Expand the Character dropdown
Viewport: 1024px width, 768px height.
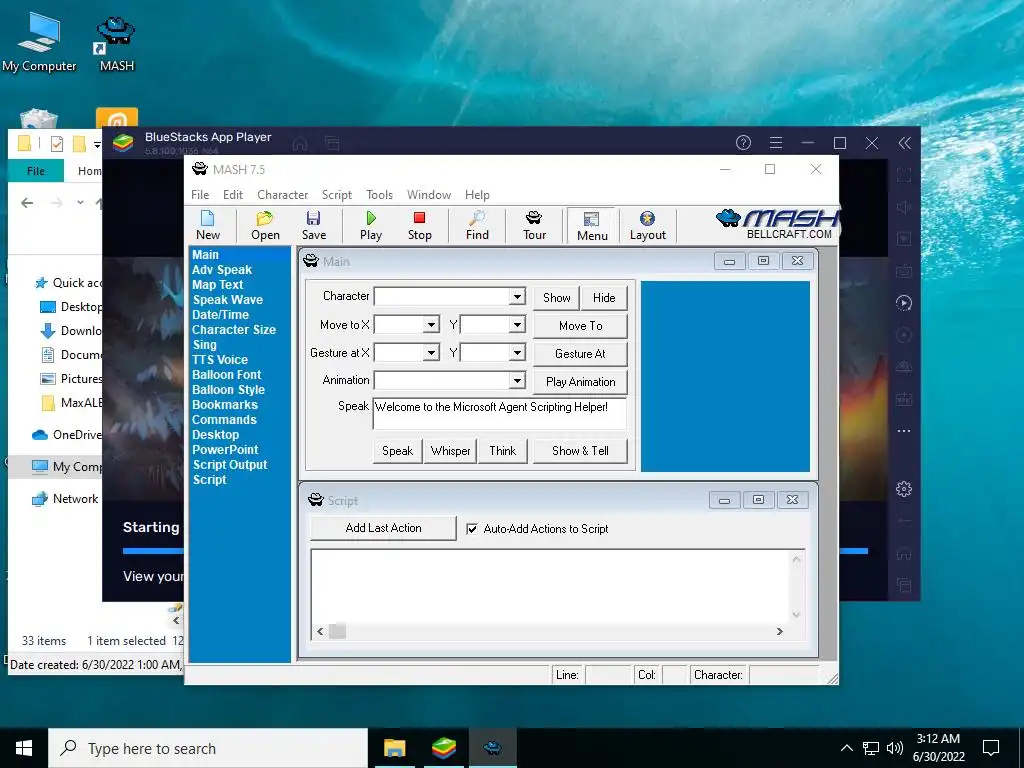click(517, 296)
